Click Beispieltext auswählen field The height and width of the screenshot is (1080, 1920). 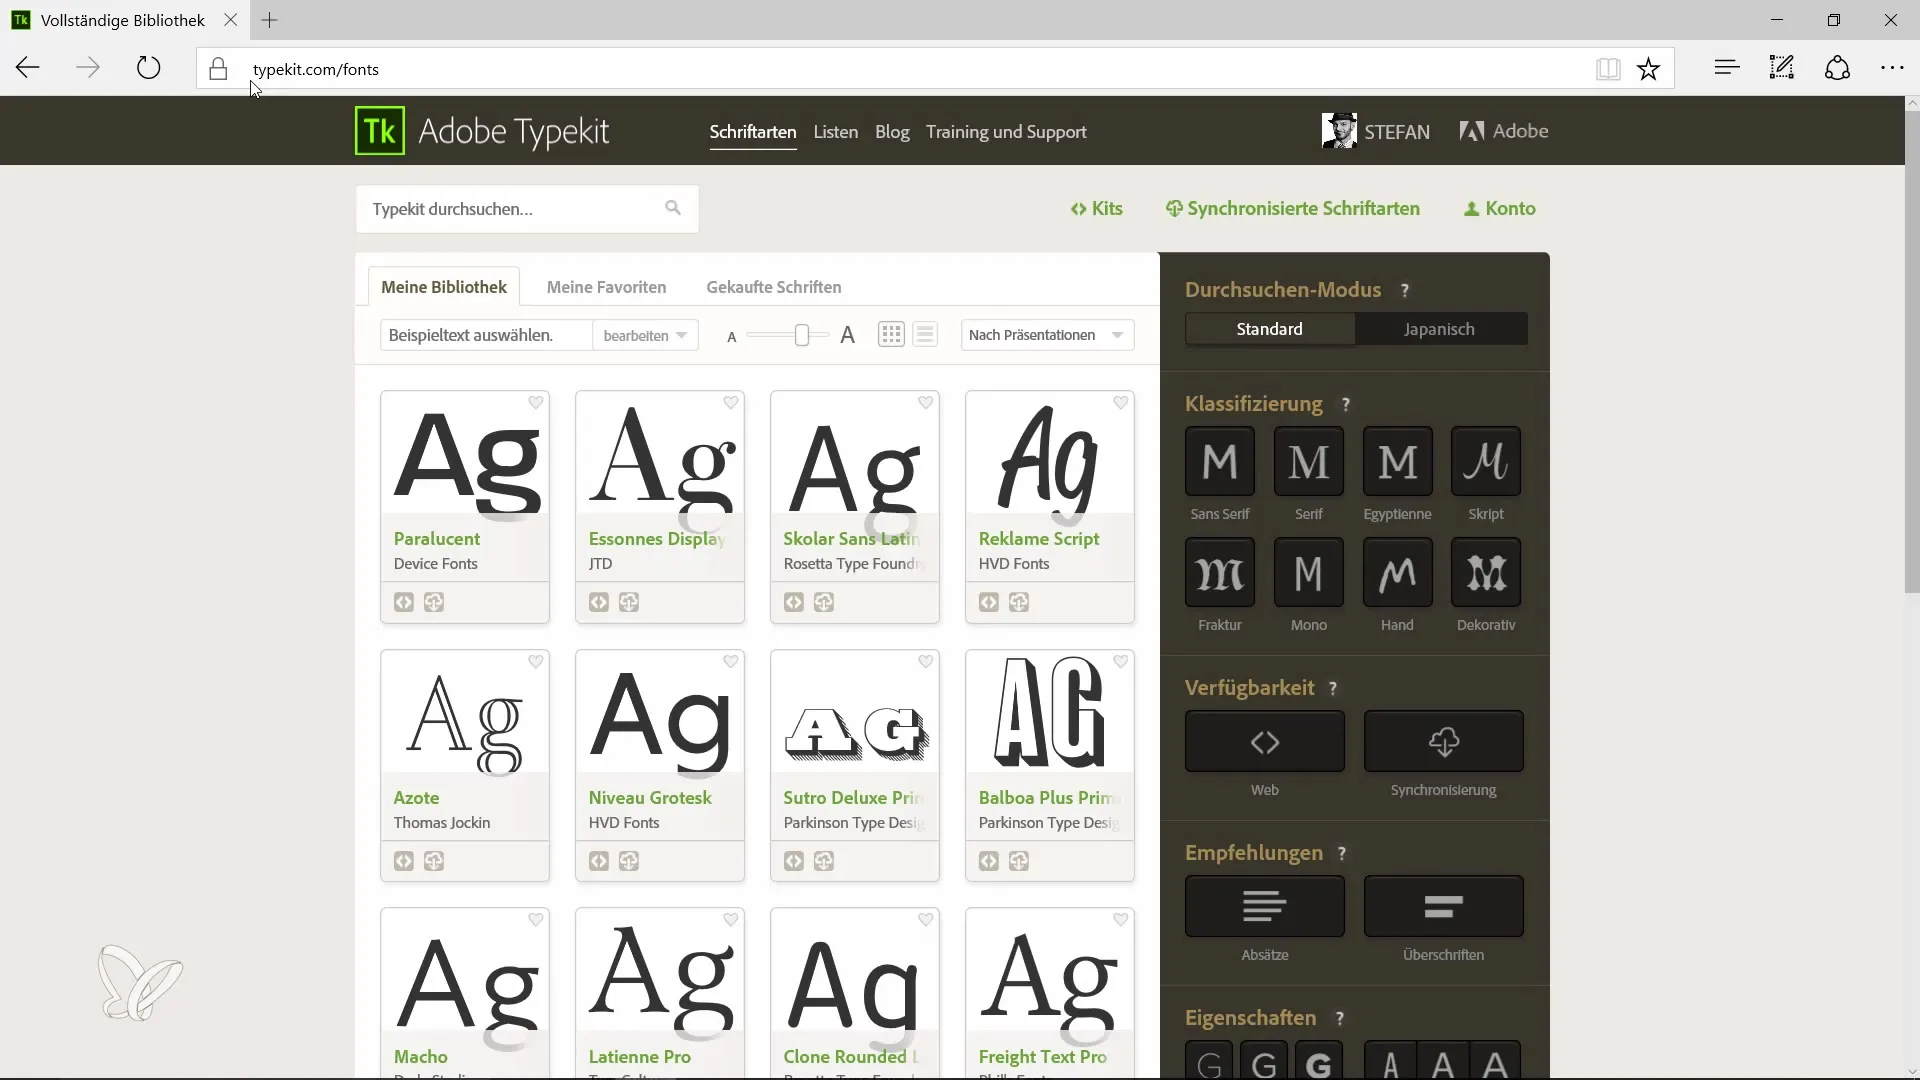486,335
